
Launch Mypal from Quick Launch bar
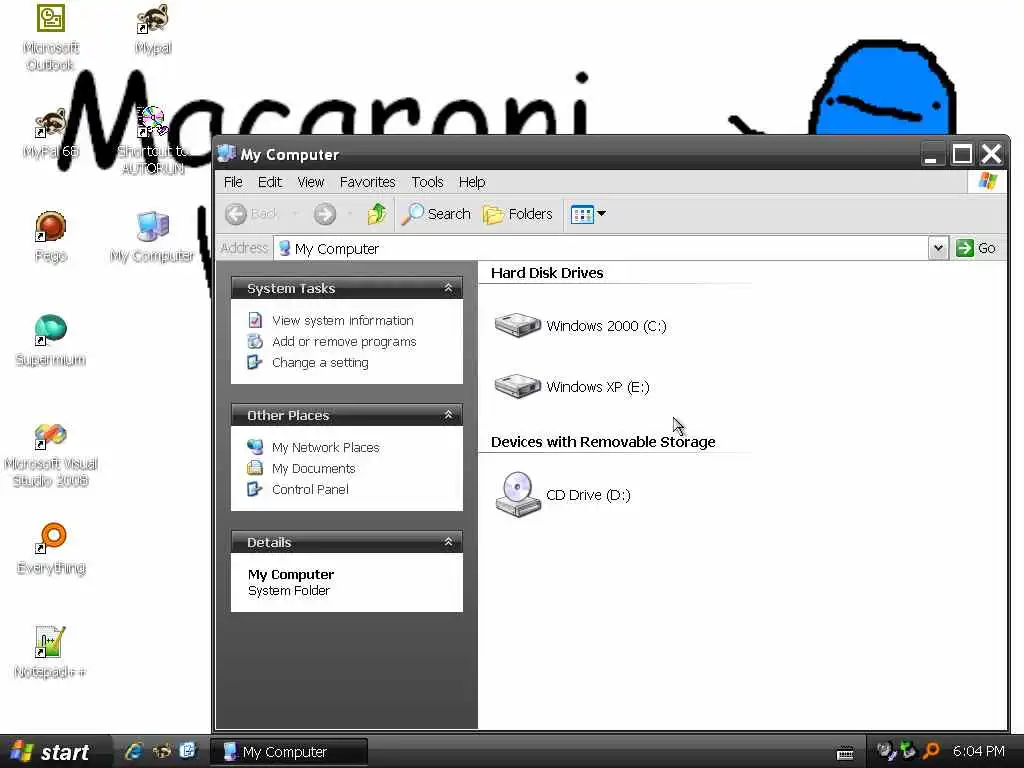point(161,752)
